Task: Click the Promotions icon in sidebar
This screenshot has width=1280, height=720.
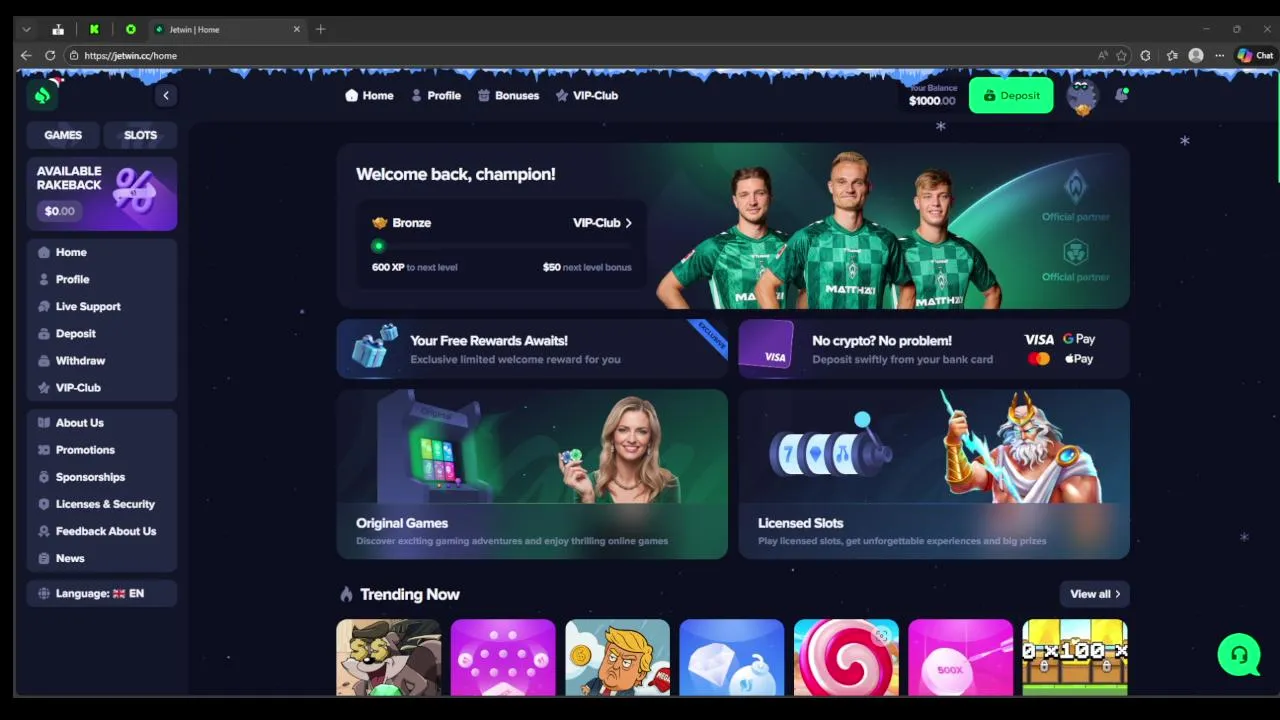Action: coord(44,450)
